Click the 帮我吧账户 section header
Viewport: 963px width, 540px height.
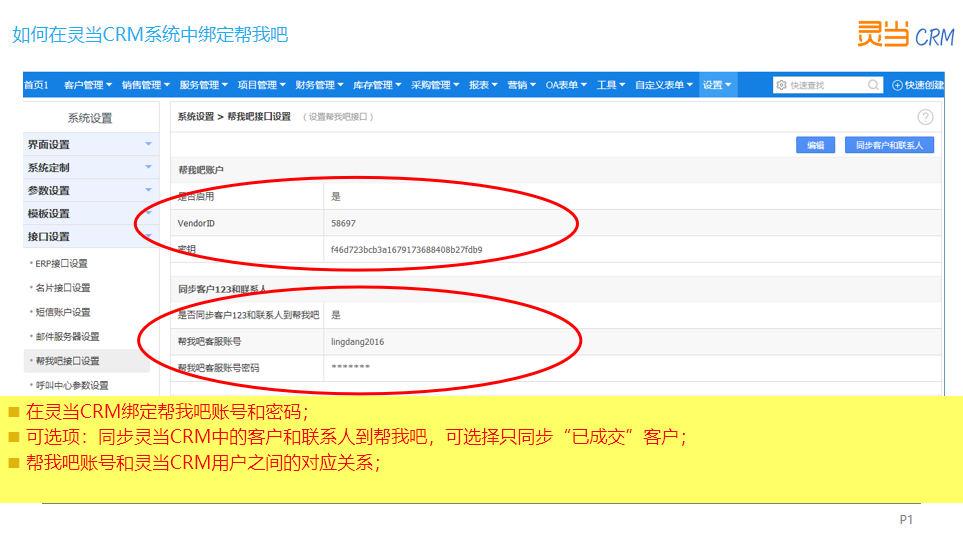coord(201,170)
